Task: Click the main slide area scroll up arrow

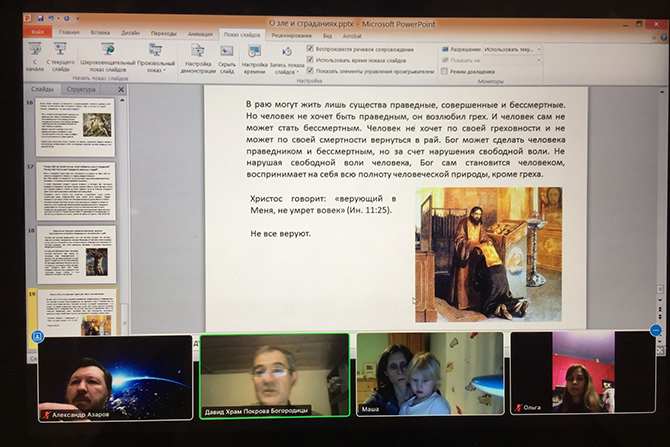Action: [x=662, y=92]
